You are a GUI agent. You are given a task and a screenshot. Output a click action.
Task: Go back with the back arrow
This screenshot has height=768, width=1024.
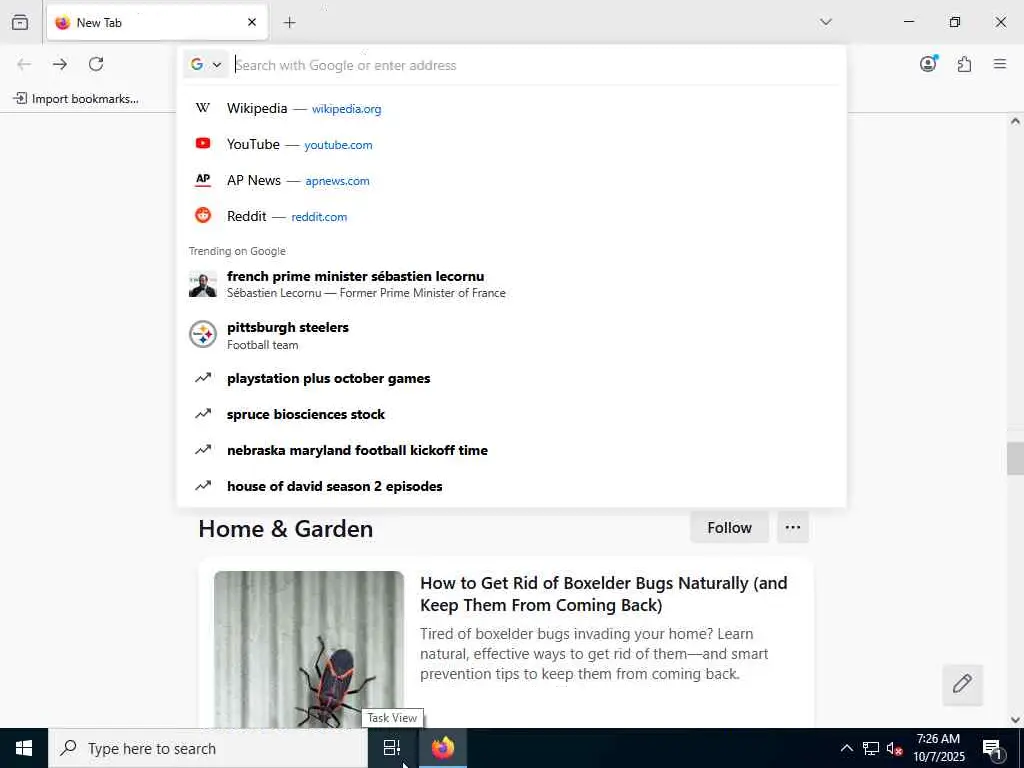pos(24,64)
